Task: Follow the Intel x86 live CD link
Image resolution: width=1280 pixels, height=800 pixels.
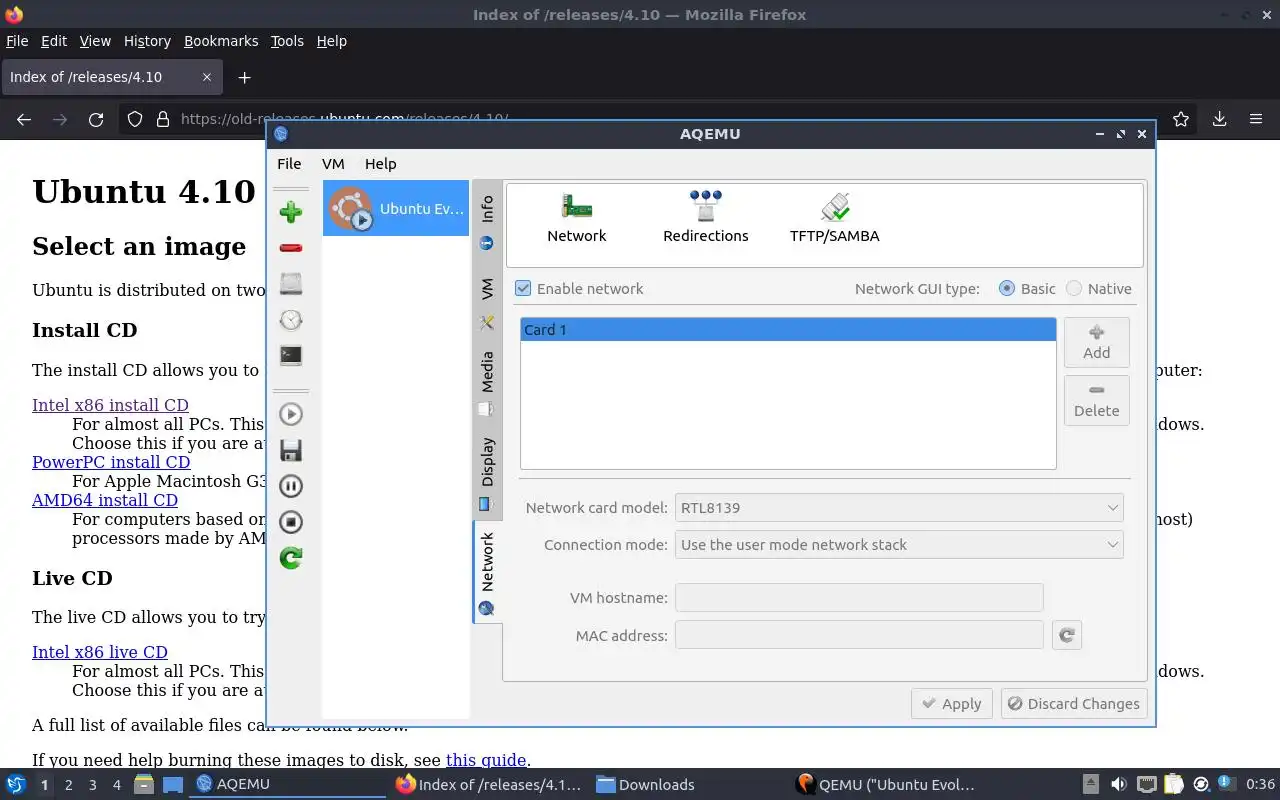Action: click(x=100, y=652)
